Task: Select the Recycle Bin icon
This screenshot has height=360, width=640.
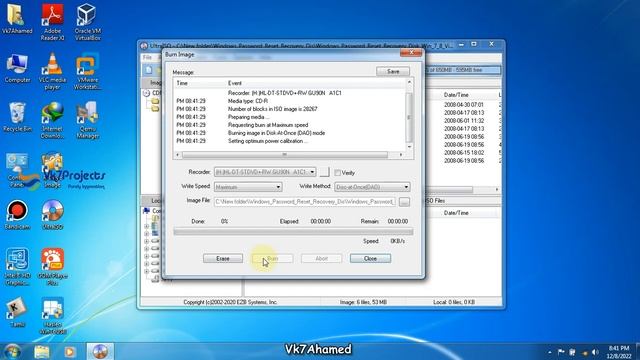Action: (17, 118)
